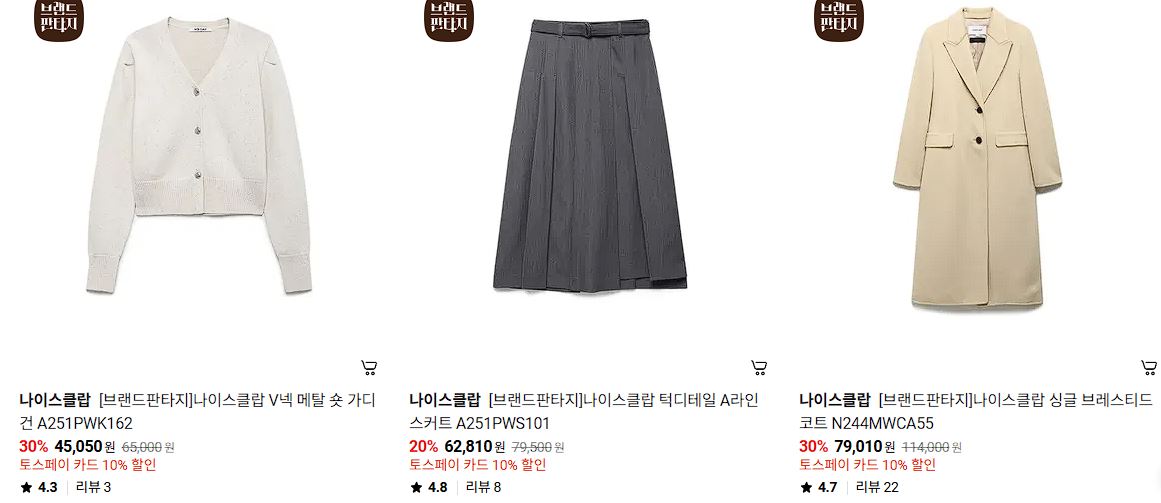This screenshot has height=503, width=1161.
Task: Click 브랜드판타지 badge on cardigan image
Action: point(59,20)
